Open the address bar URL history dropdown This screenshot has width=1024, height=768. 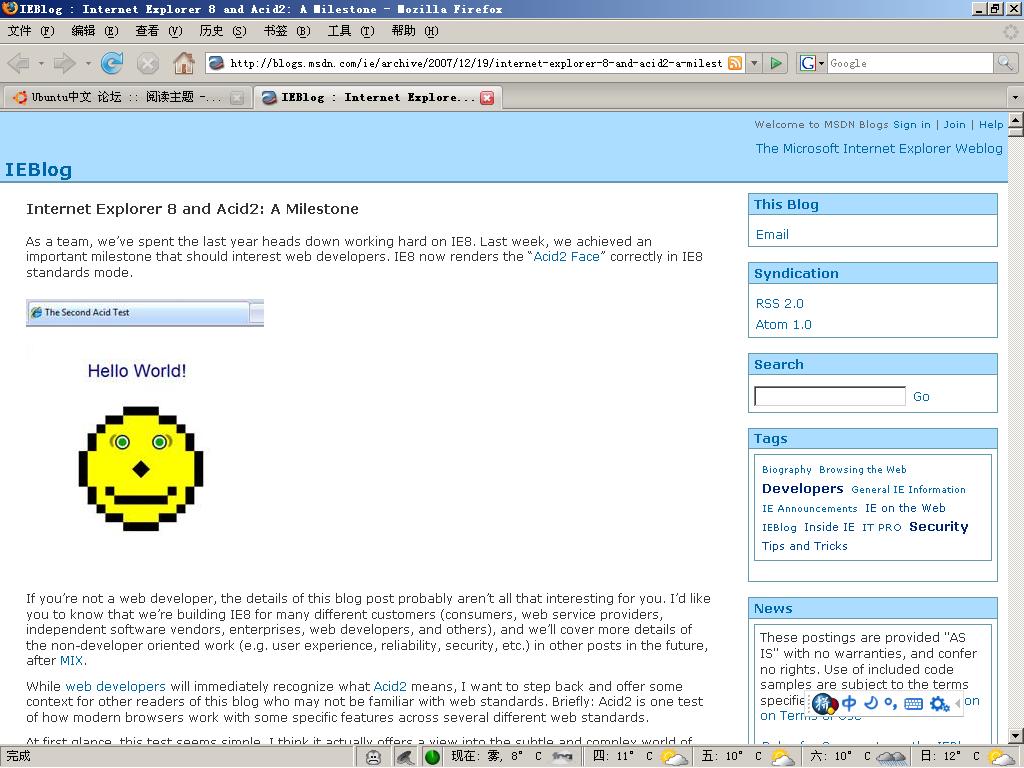coord(754,63)
